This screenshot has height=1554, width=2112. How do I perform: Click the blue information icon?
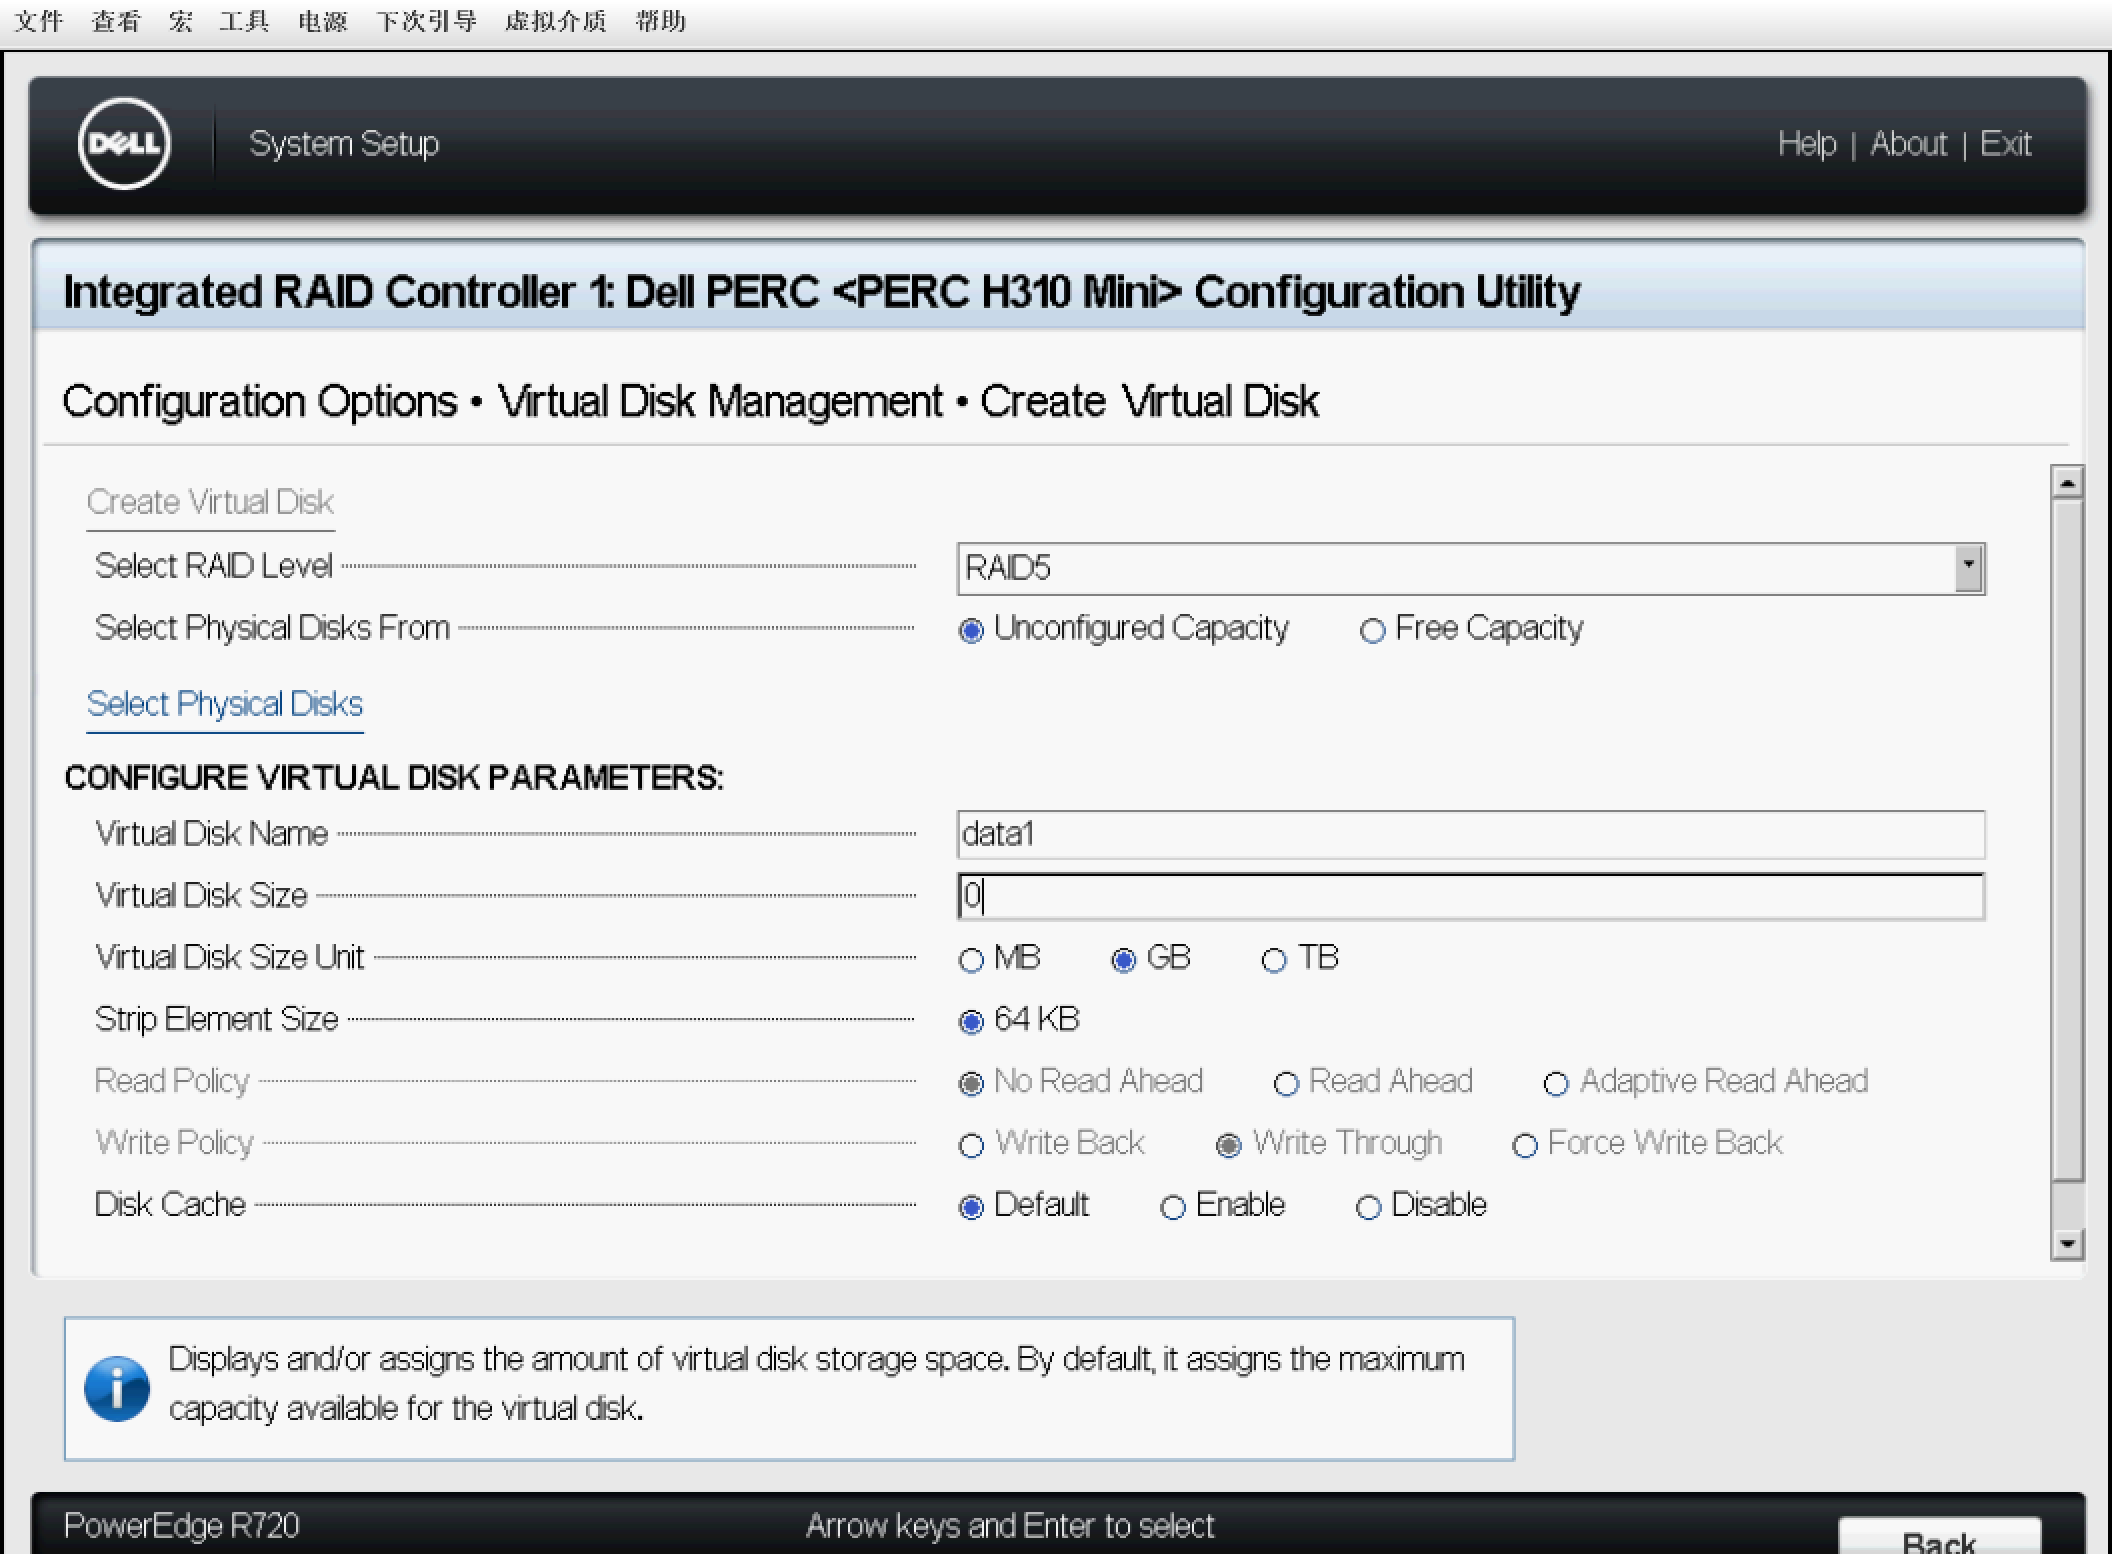coord(117,1388)
